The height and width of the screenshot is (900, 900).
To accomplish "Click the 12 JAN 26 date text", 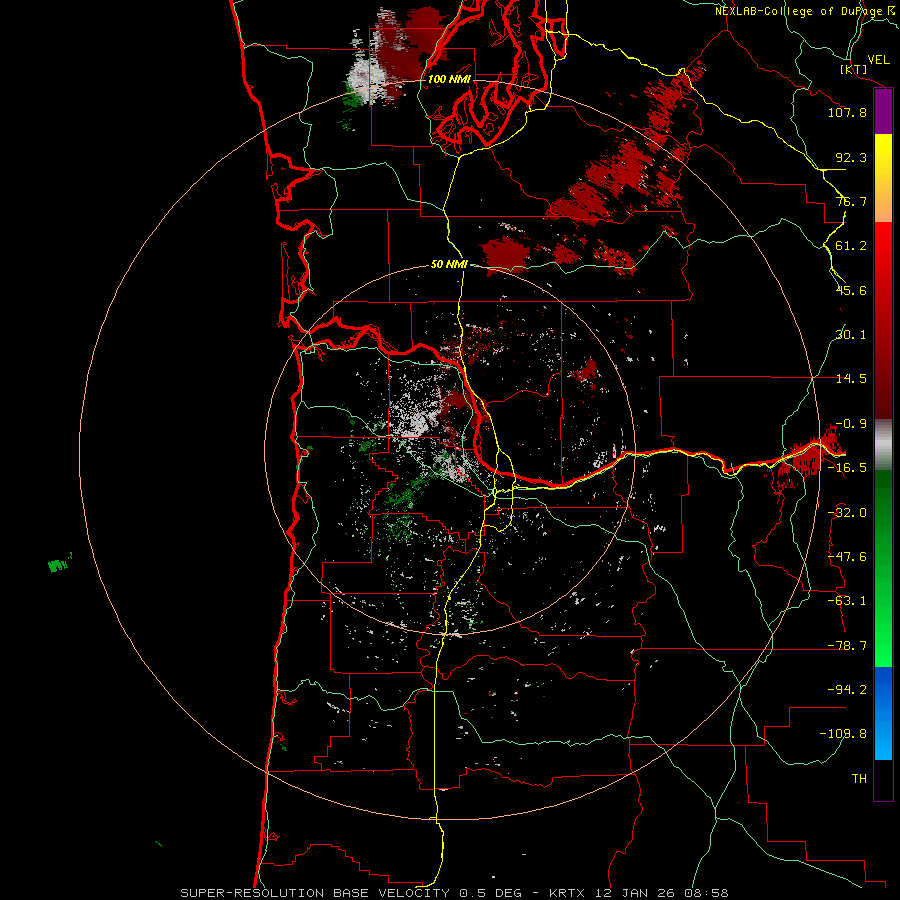I will click(633, 893).
